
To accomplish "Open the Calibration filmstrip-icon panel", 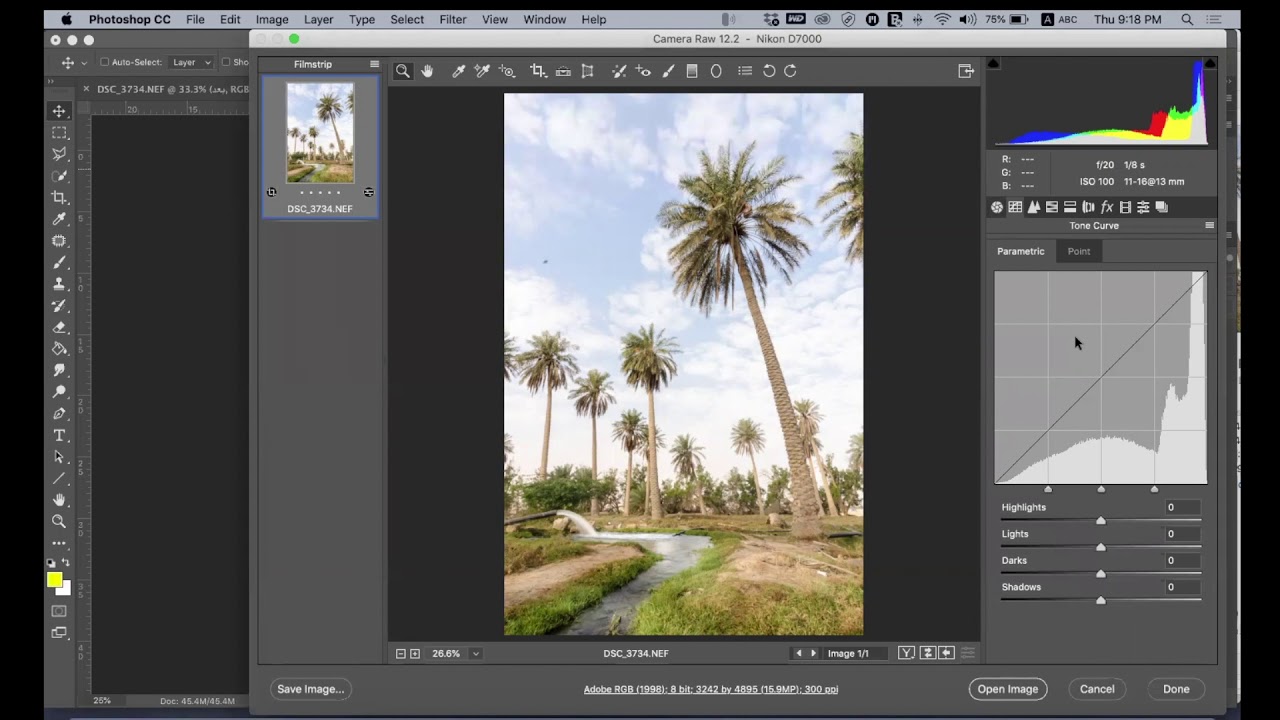I will 1125,207.
